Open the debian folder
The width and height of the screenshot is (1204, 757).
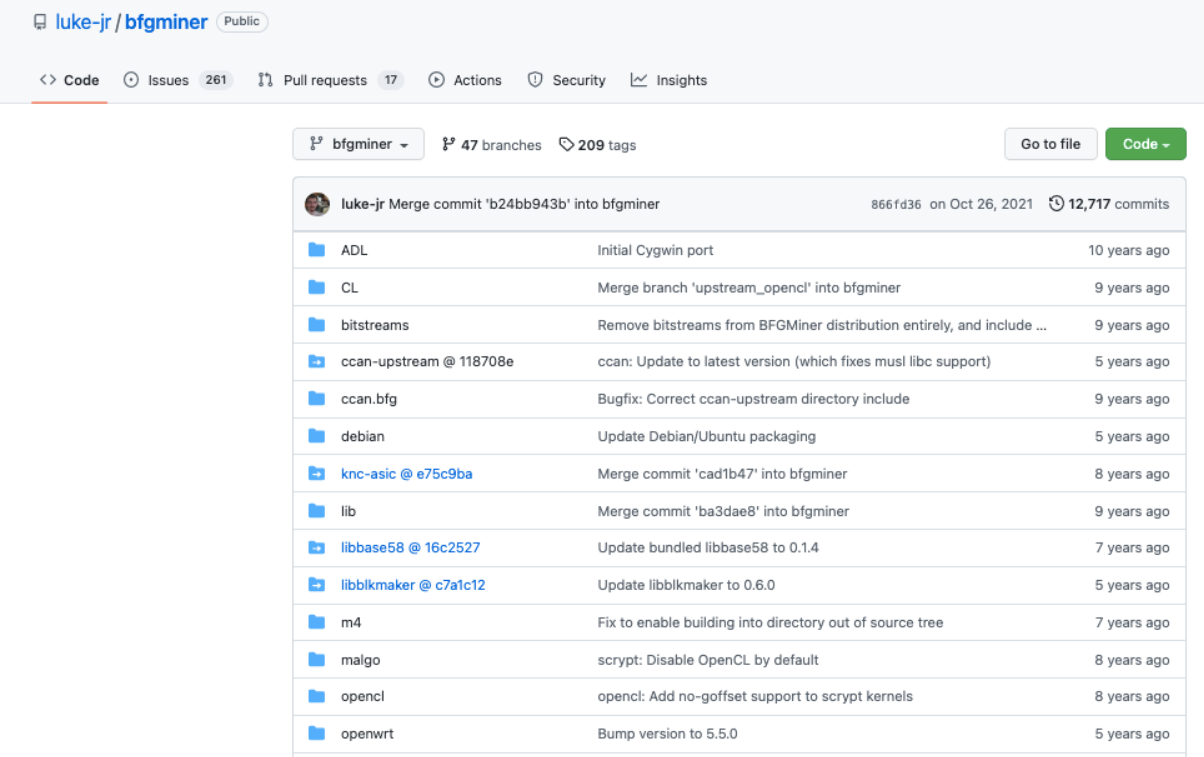[362, 436]
